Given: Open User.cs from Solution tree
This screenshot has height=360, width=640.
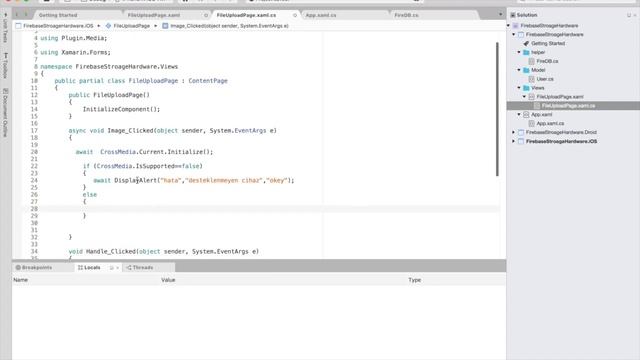Looking at the screenshot, I should (545, 79).
